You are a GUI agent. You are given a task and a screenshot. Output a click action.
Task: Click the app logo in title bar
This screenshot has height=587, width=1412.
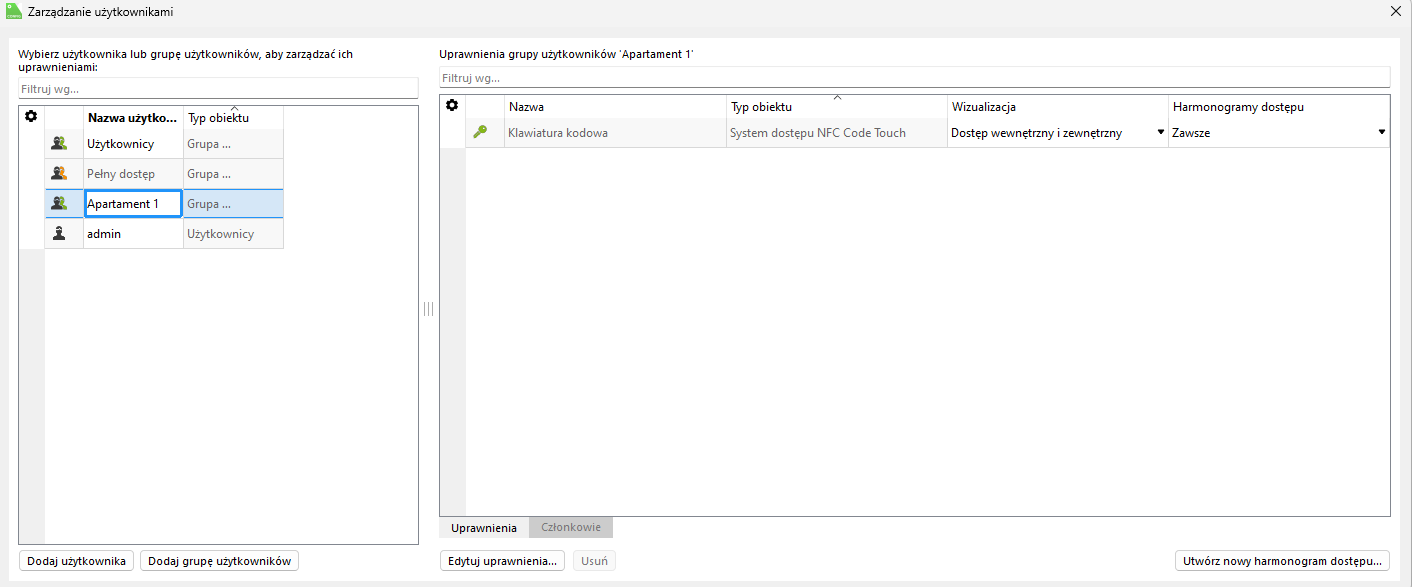[x=14, y=12]
